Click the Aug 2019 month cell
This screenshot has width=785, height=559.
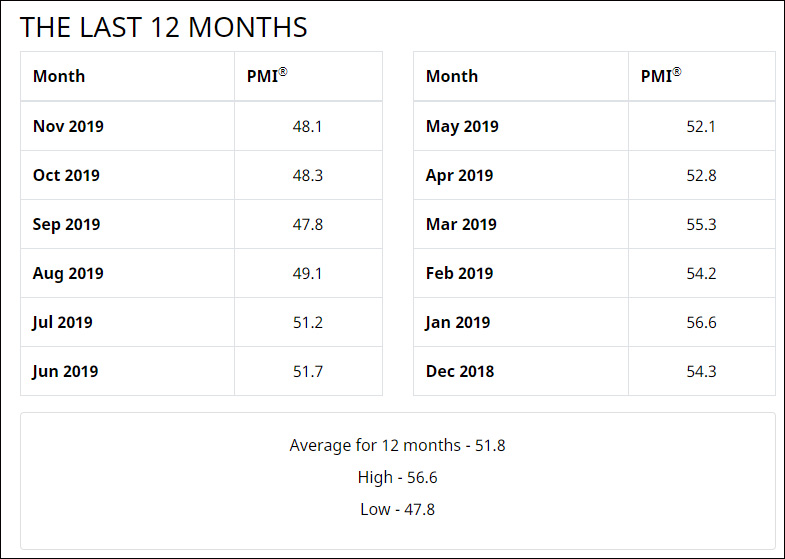point(68,273)
